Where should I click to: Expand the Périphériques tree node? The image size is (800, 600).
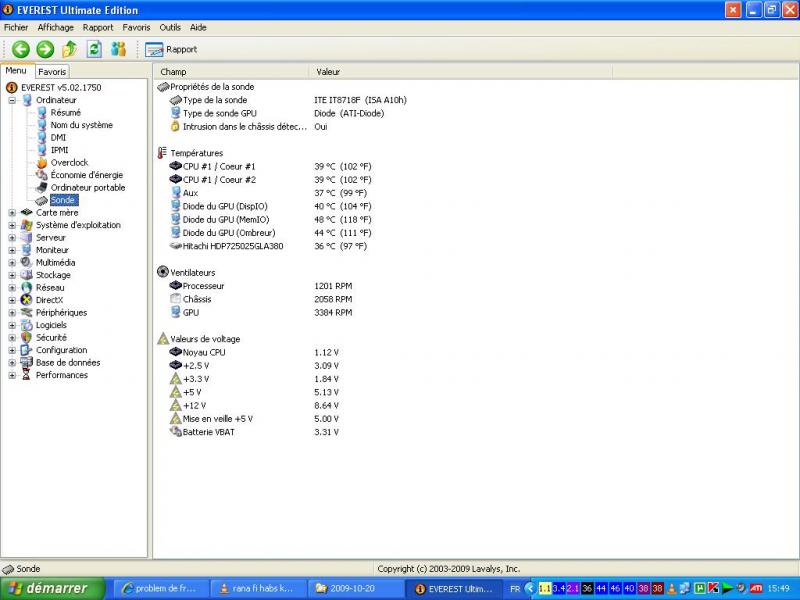(12, 313)
